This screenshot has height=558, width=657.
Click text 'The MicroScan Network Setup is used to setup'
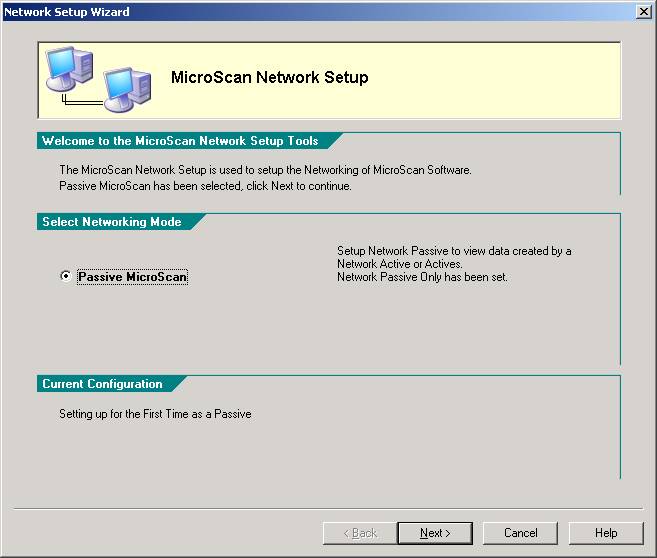point(171,170)
